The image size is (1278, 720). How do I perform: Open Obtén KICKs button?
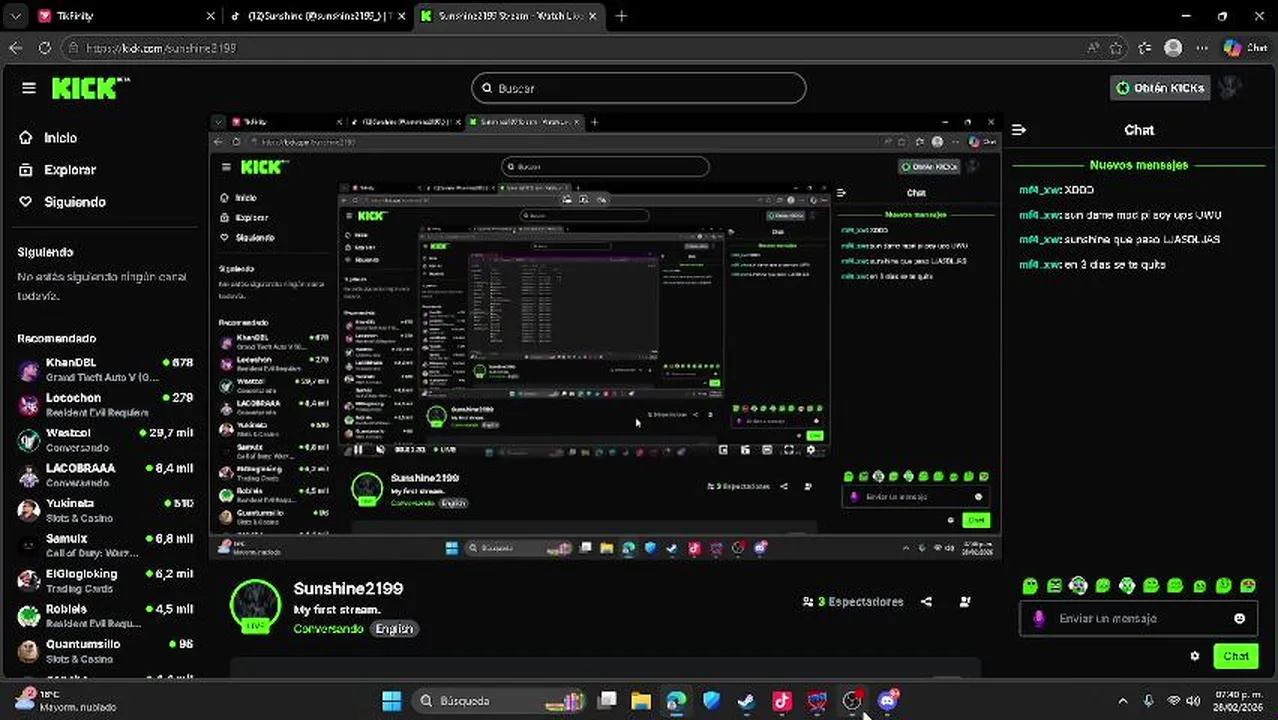[x=1161, y=88]
